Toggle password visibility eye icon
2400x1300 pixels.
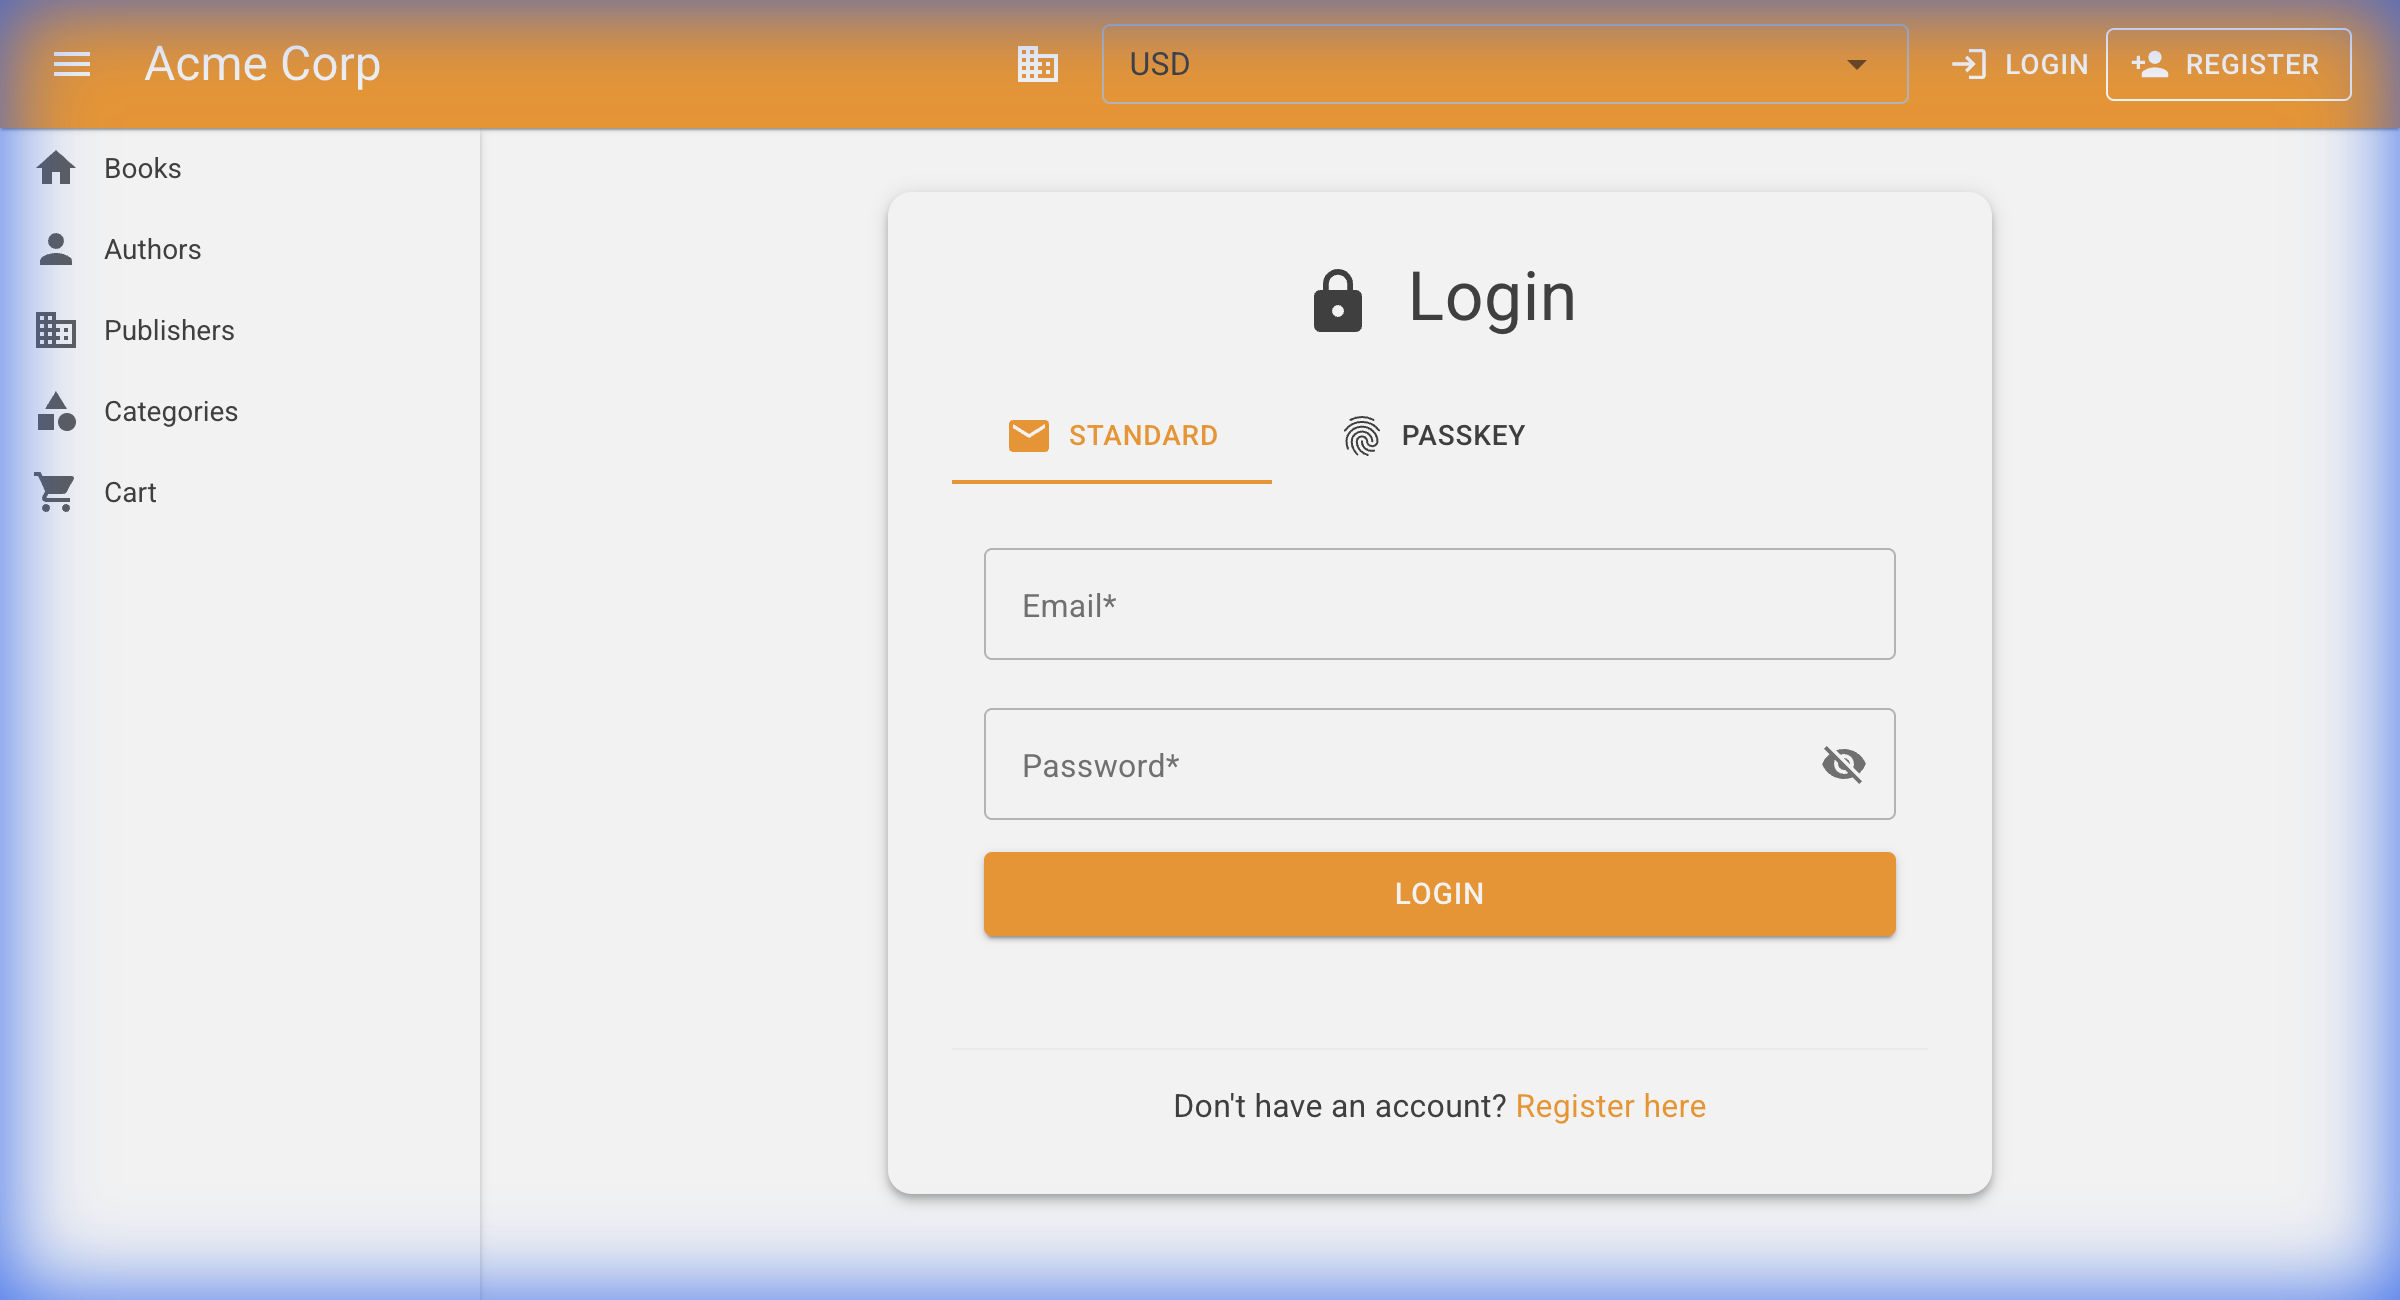click(1843, 765)
